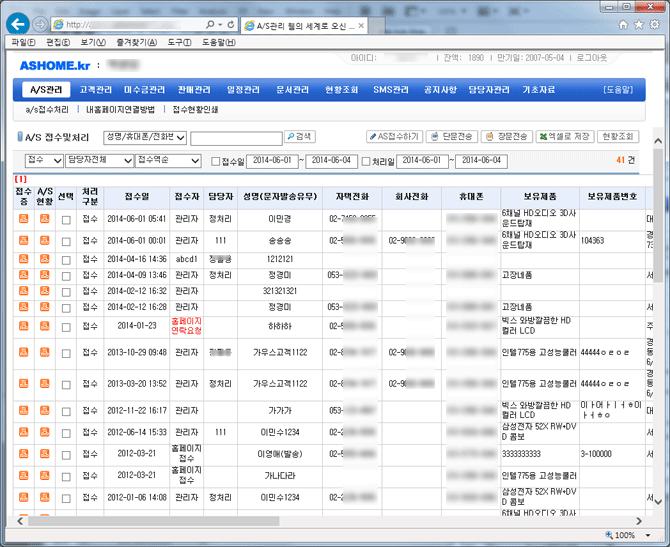Expand the address bar search dropdown arrow
This screenshot has width=670, height=547.
220,25
